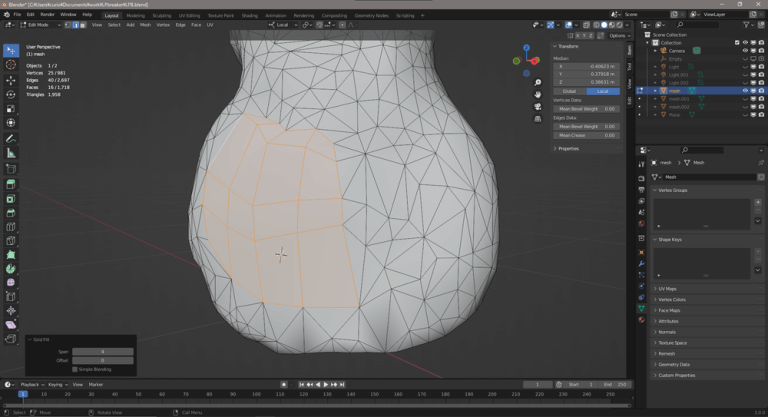Select the Loop Cut tool
The image size is (768, 417).
(x=11, y=226)
